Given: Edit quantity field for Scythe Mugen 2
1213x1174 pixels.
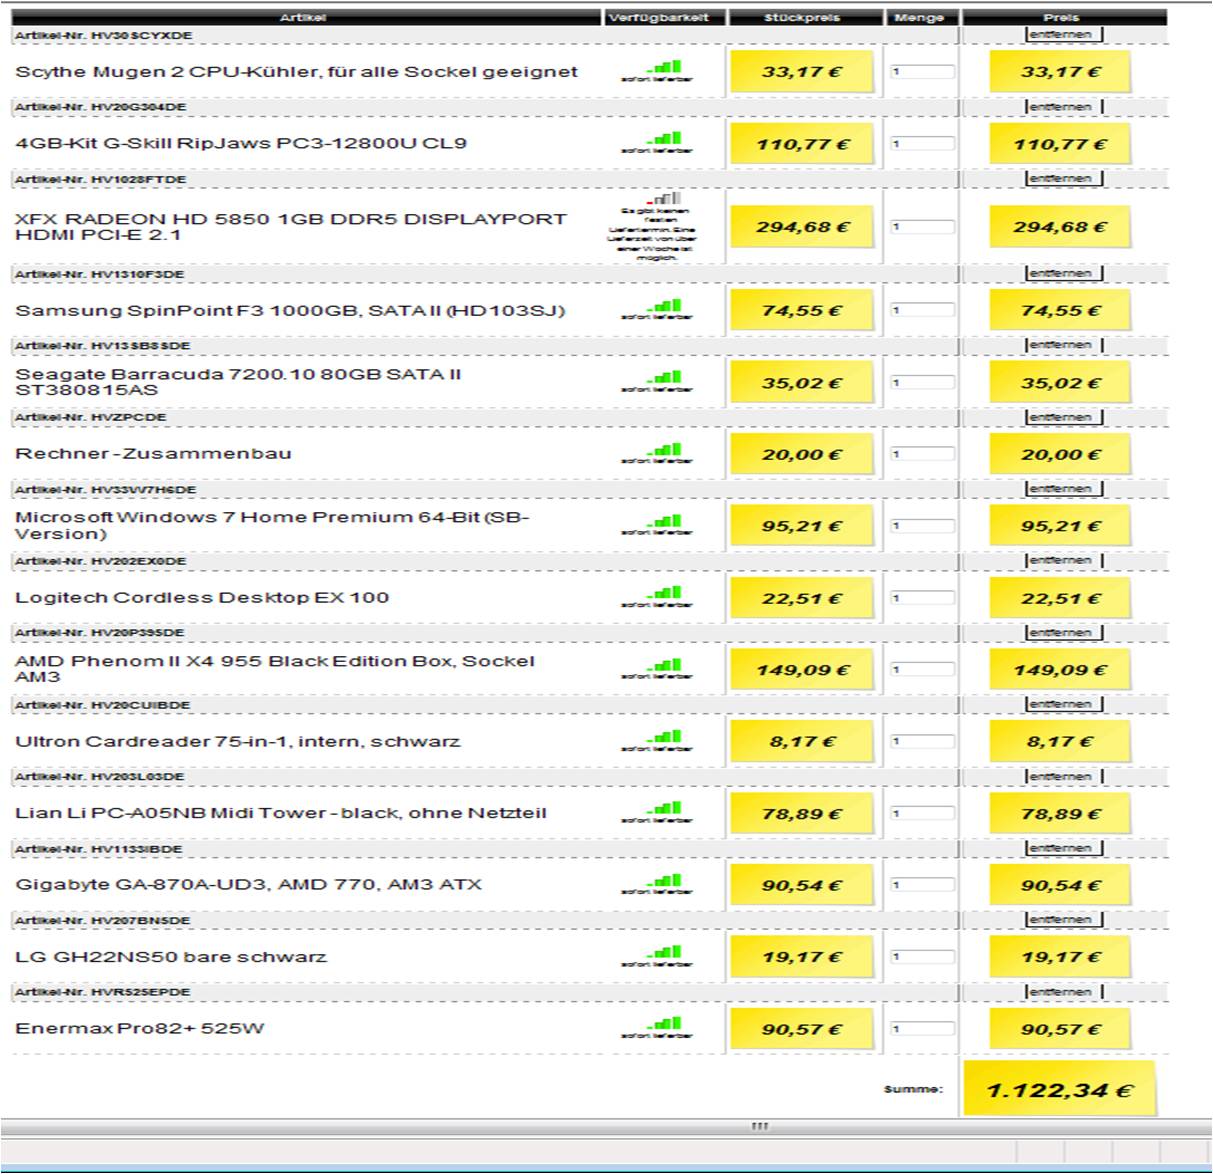Looking at the screenshot, I should 922,72.
